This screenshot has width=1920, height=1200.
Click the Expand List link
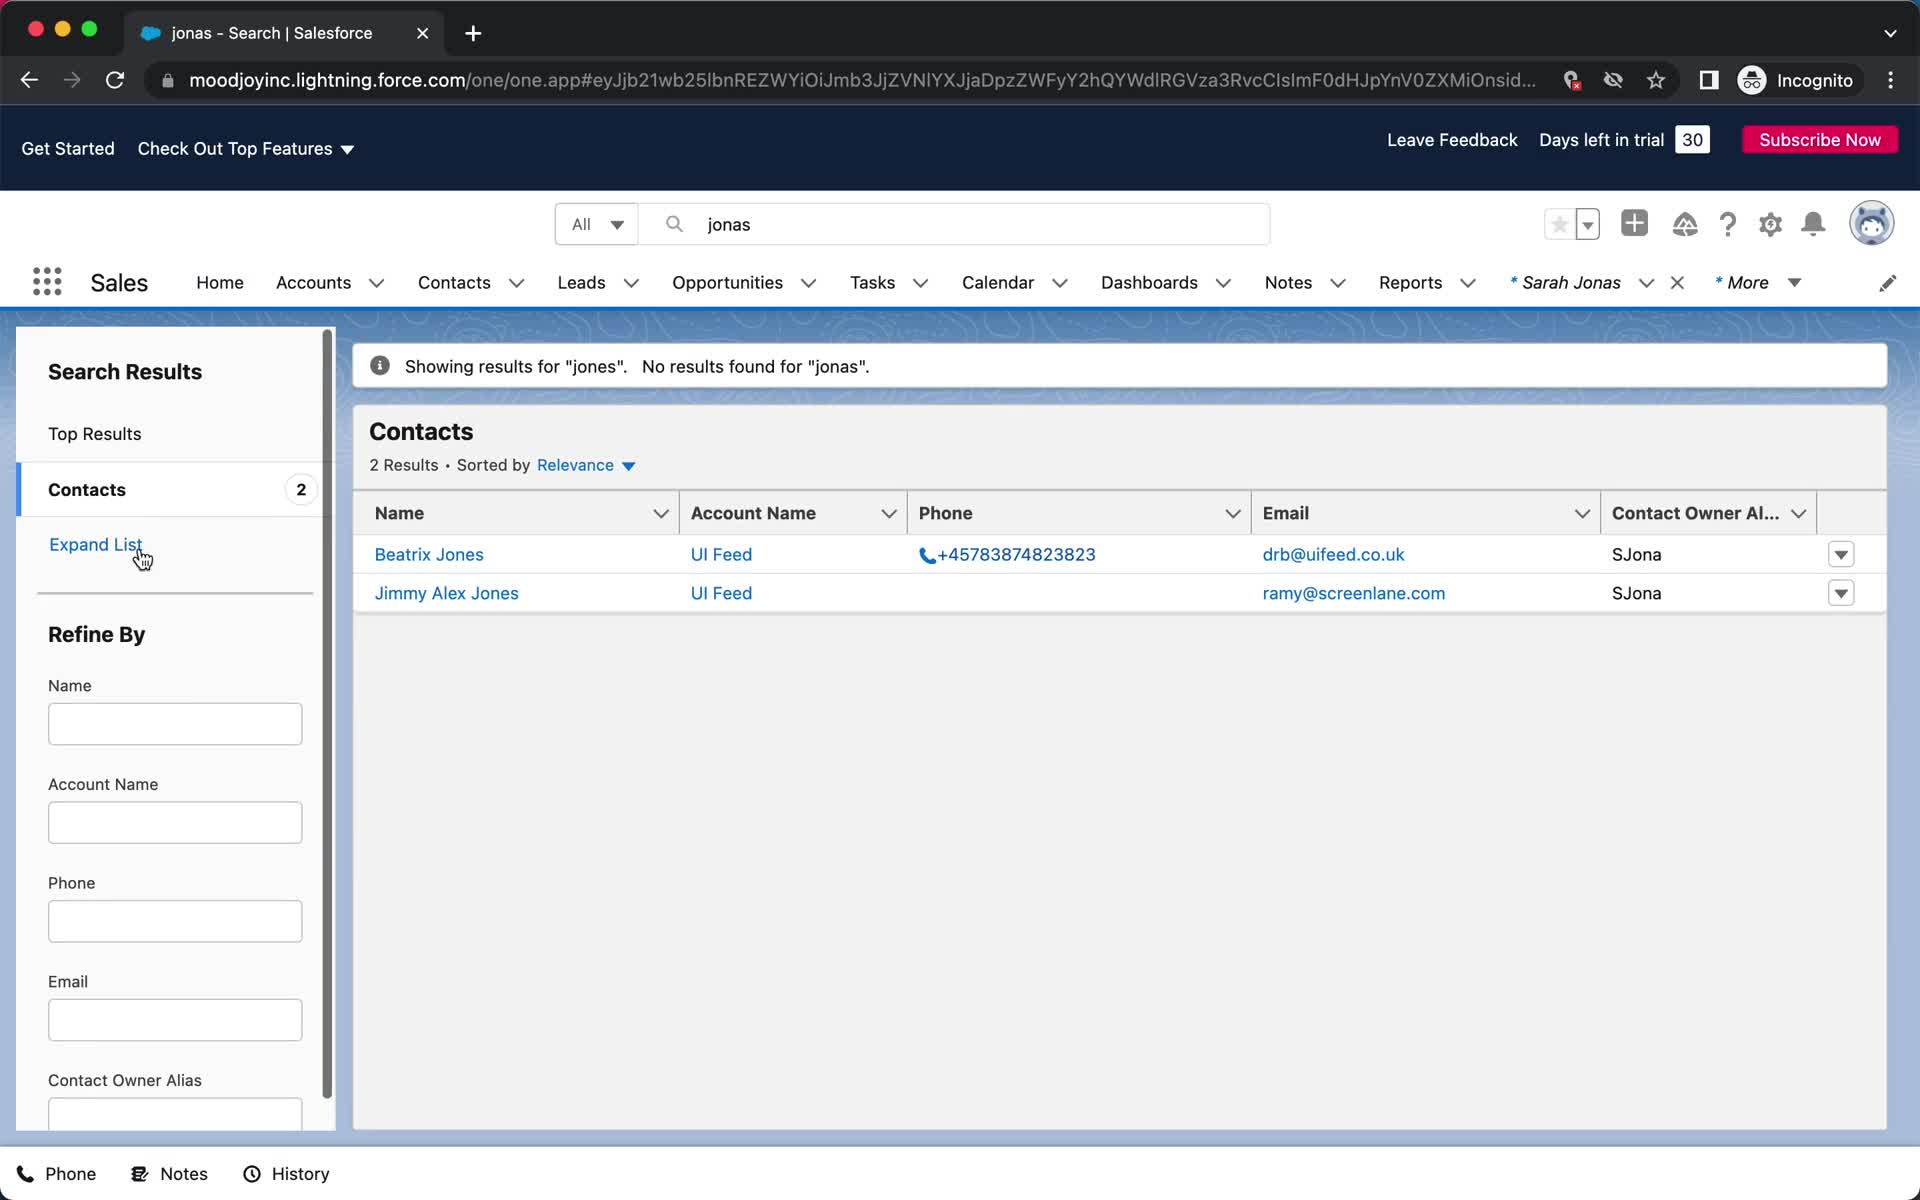tap(95, 544)
